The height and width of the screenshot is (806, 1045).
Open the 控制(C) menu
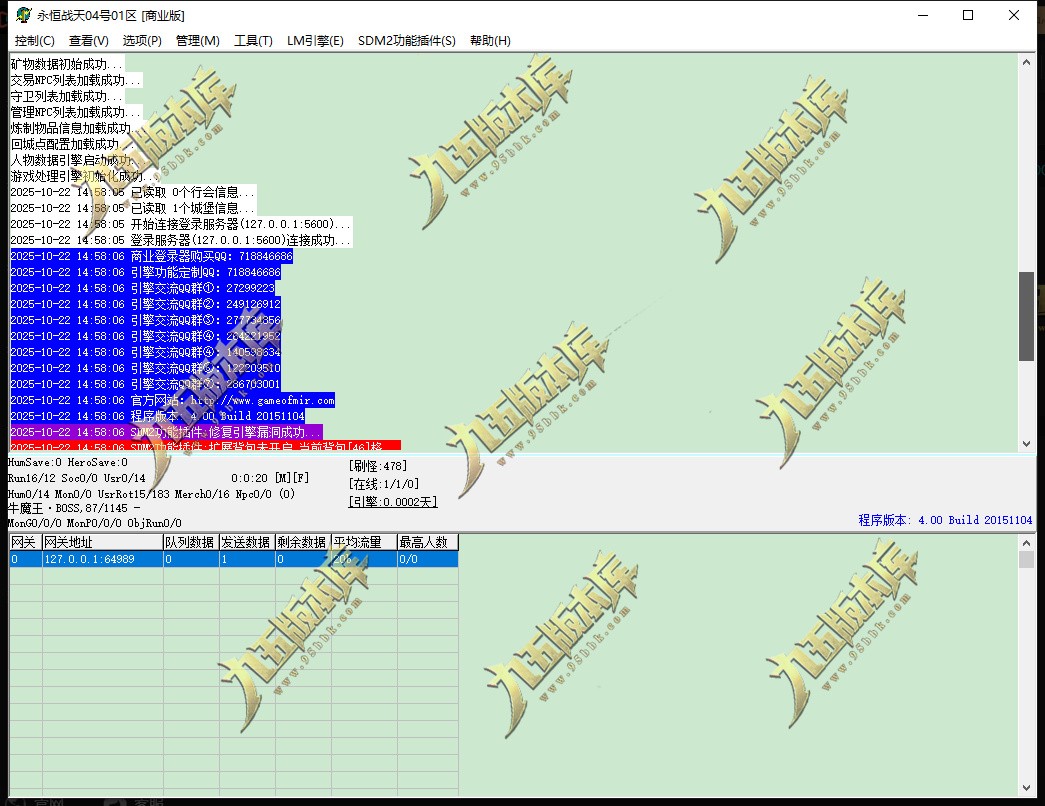35,41
